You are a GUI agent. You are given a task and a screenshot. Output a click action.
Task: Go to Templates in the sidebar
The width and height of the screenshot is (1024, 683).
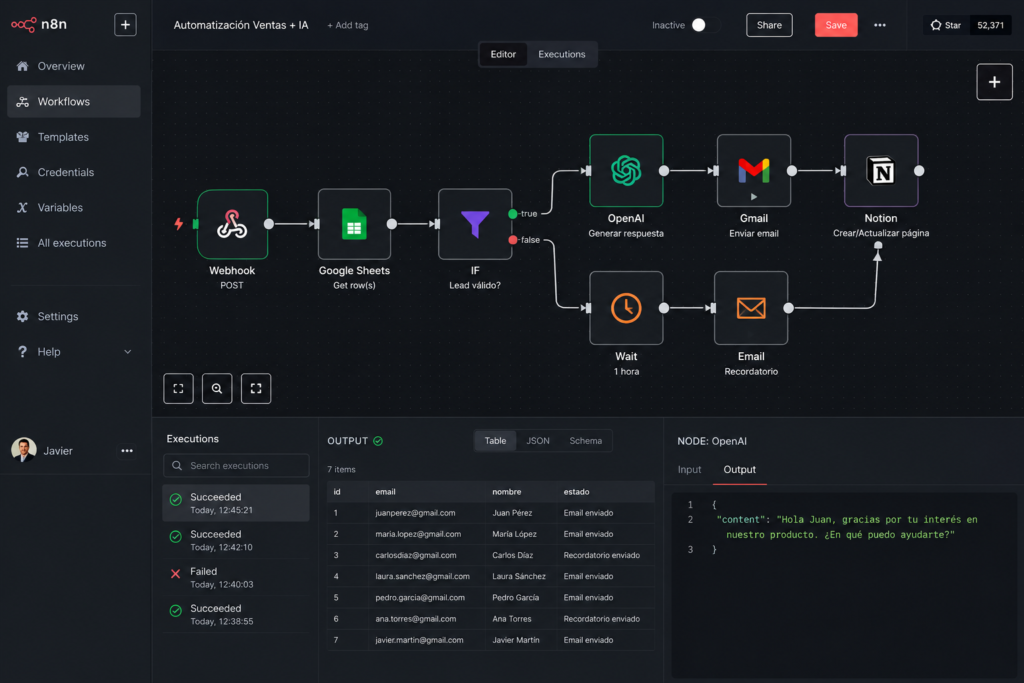[63, 136]
